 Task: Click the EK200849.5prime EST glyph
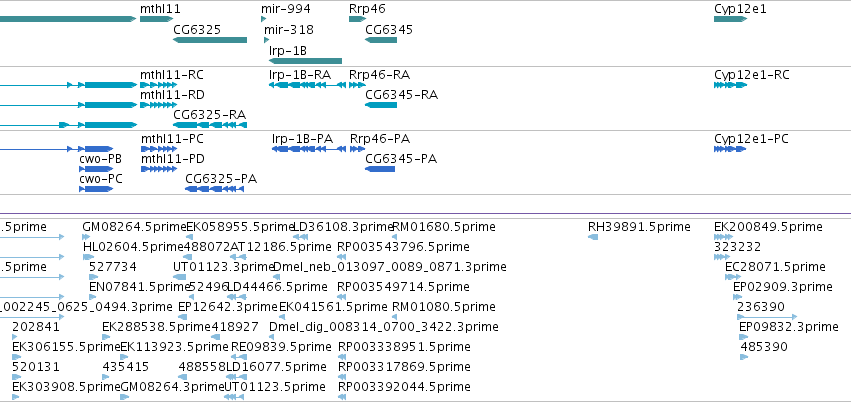coord(723,237)
